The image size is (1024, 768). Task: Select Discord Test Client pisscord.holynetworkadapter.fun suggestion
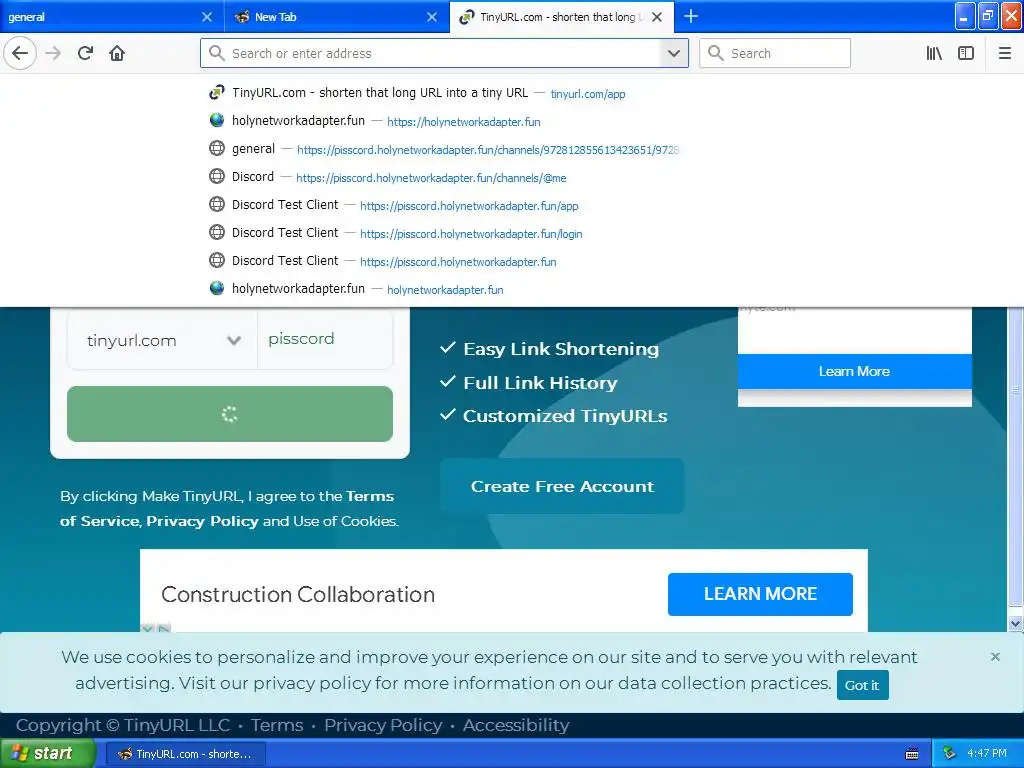click(x=444, y=261)
